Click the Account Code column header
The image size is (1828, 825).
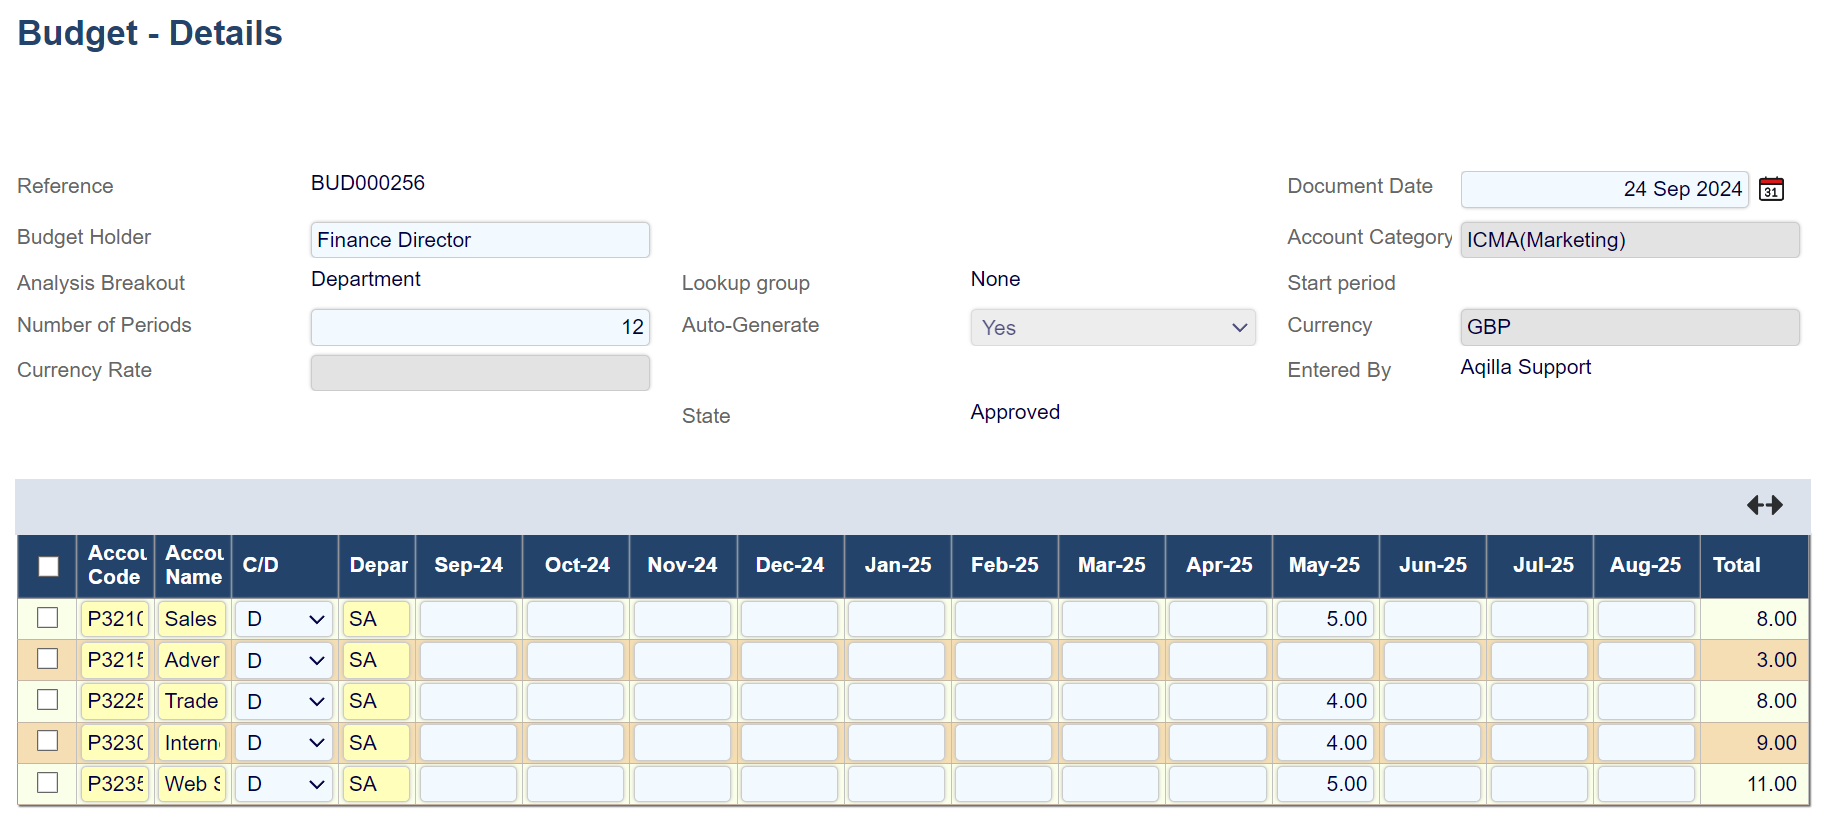coord(116,565)
